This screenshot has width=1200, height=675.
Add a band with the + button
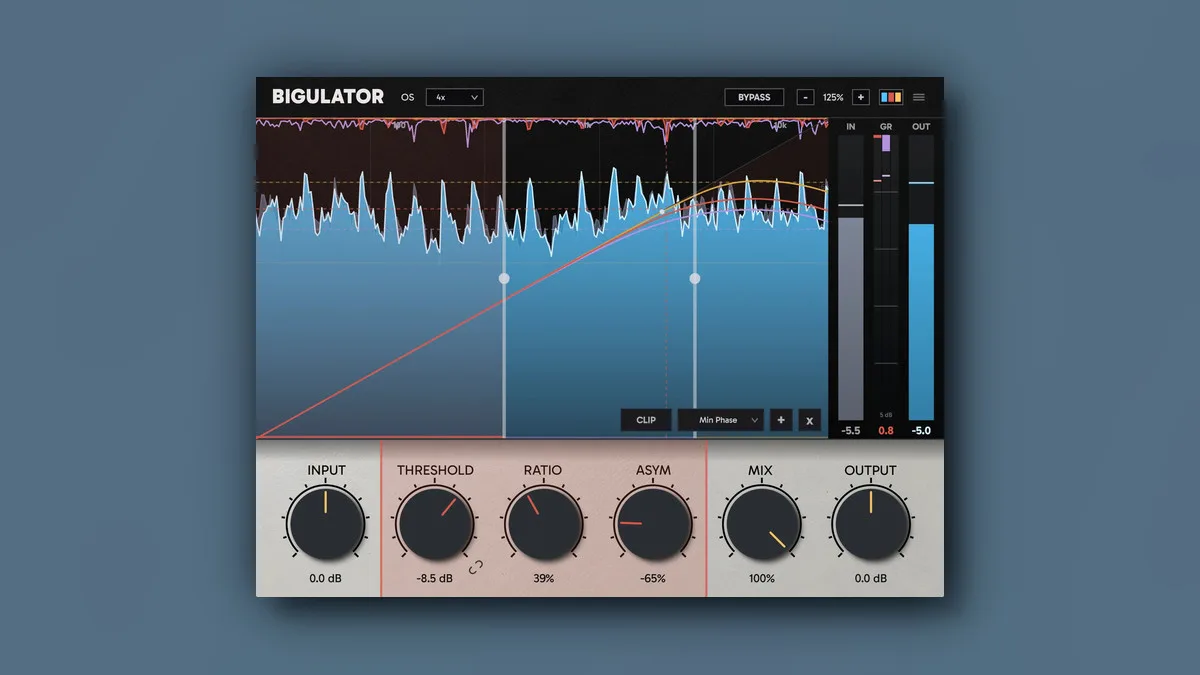click(781, 420)
